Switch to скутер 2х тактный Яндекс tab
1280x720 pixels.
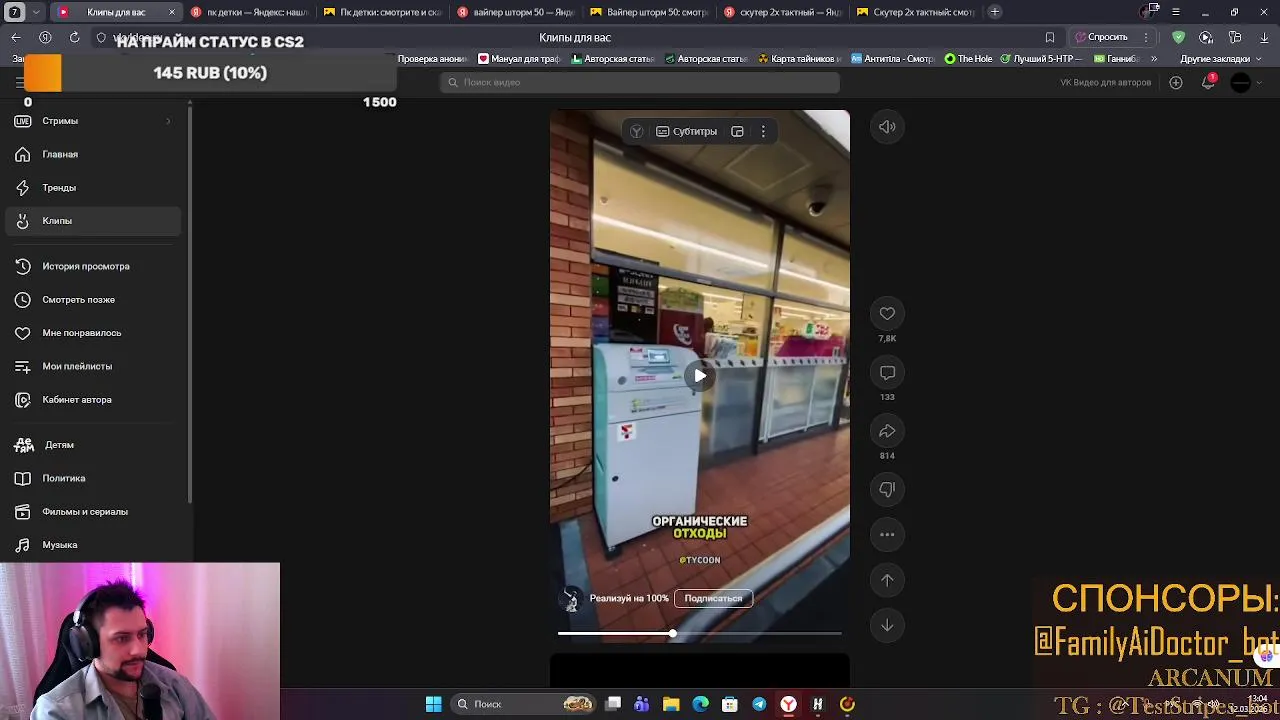tap(783, 12)
